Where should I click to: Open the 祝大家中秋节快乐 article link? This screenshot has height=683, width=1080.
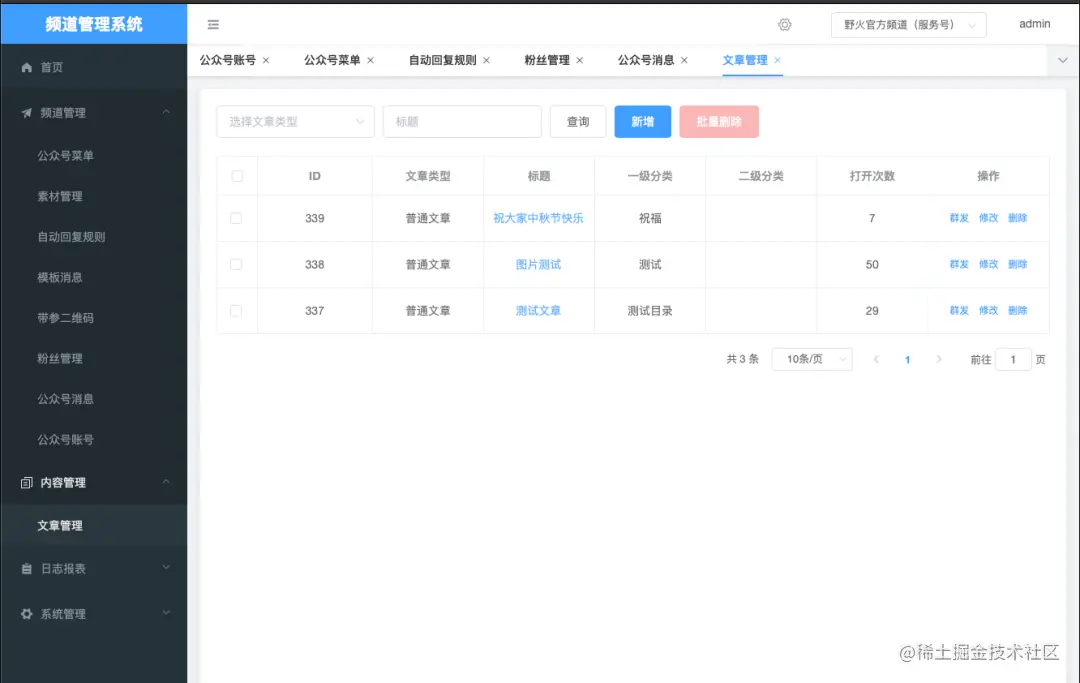click(538, 218)
